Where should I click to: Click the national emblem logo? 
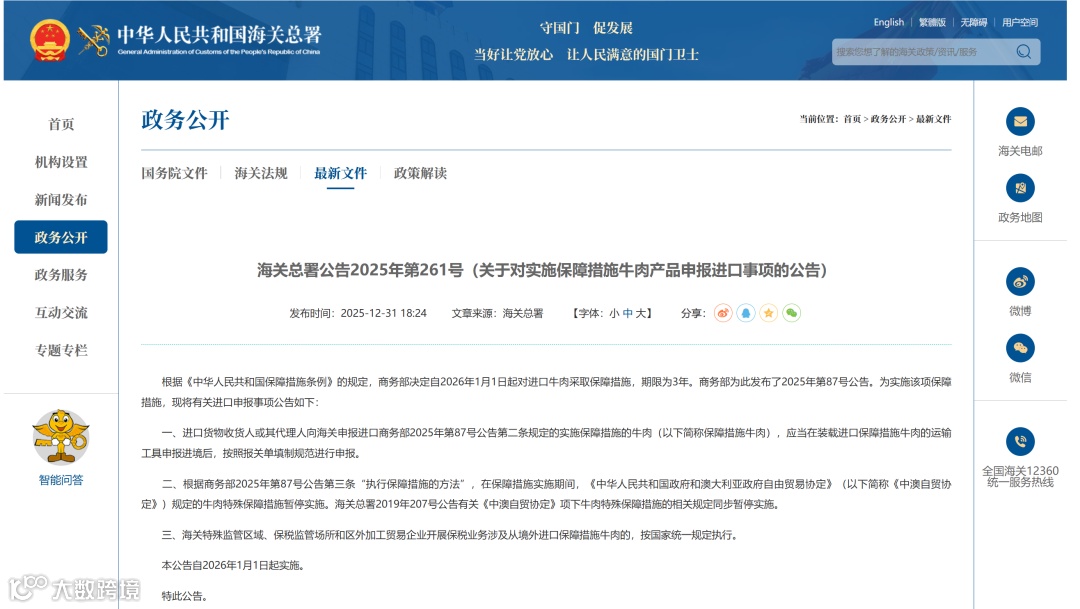tap(50, 40)
